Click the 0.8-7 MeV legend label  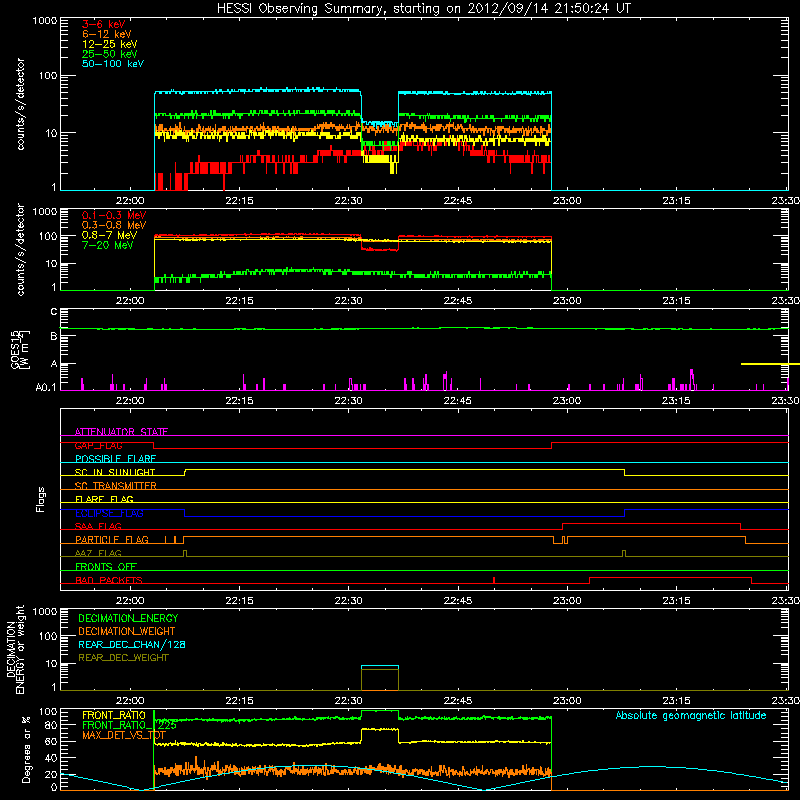coord(109,235)
